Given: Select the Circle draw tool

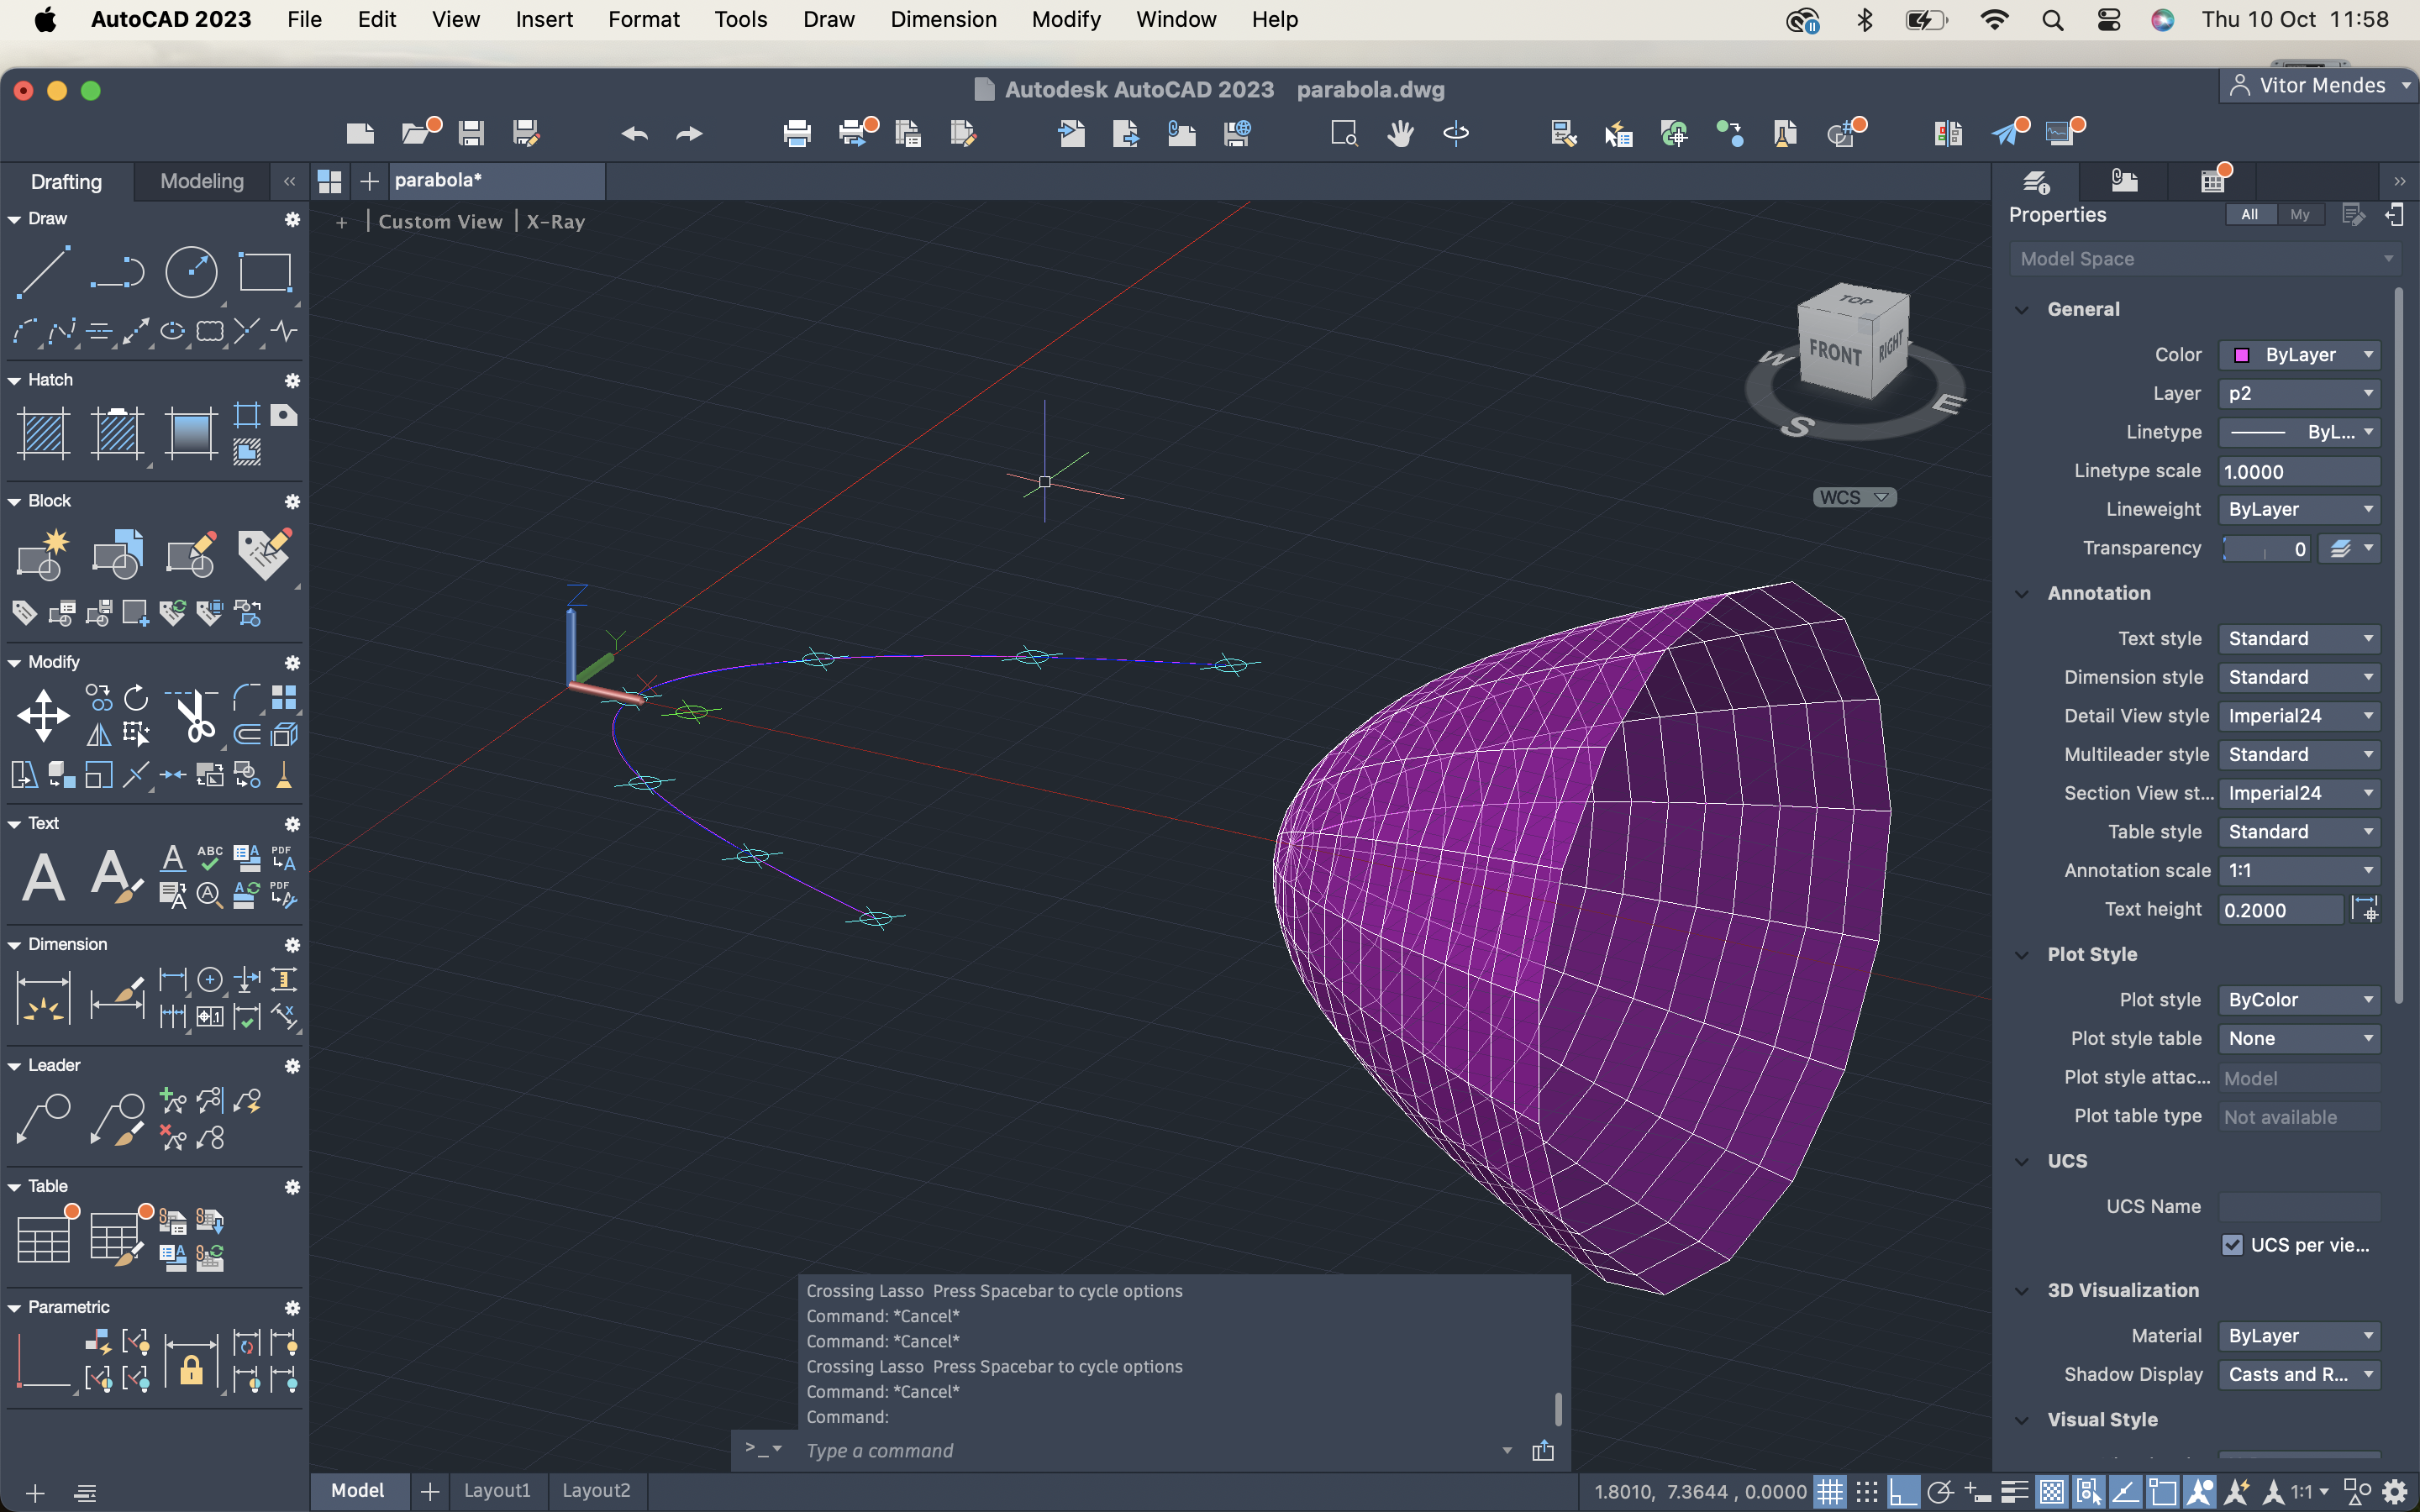Looking at the screenshot, I should [x=190, y=271].
